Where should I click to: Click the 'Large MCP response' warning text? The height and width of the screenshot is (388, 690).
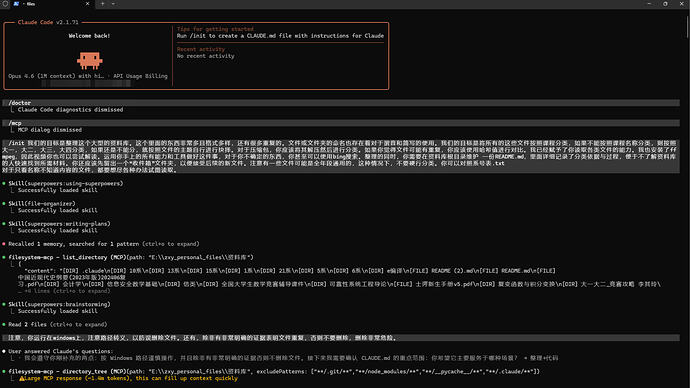[x=131, y=378]
